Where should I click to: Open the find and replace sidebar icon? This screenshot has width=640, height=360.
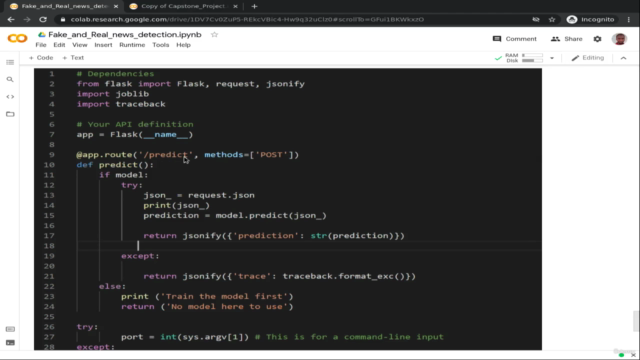[x=10, y=80]
